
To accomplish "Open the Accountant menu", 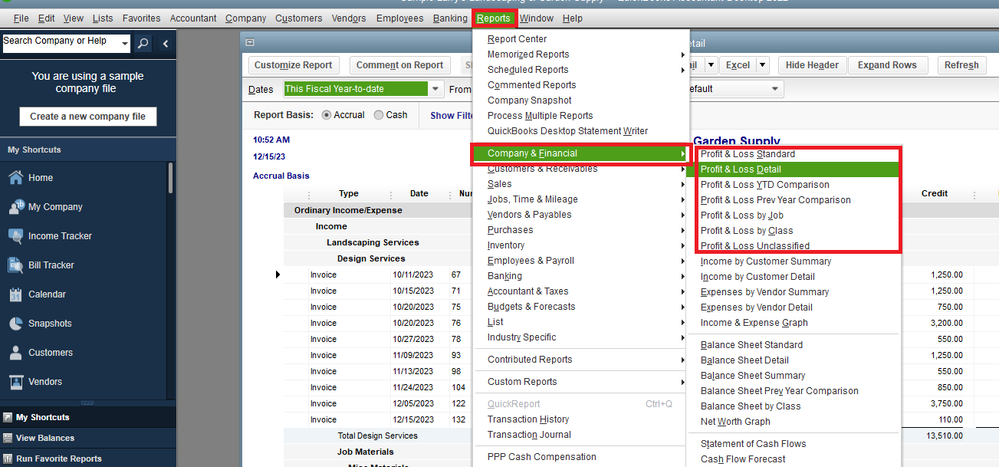I will [x=193, y=18].
